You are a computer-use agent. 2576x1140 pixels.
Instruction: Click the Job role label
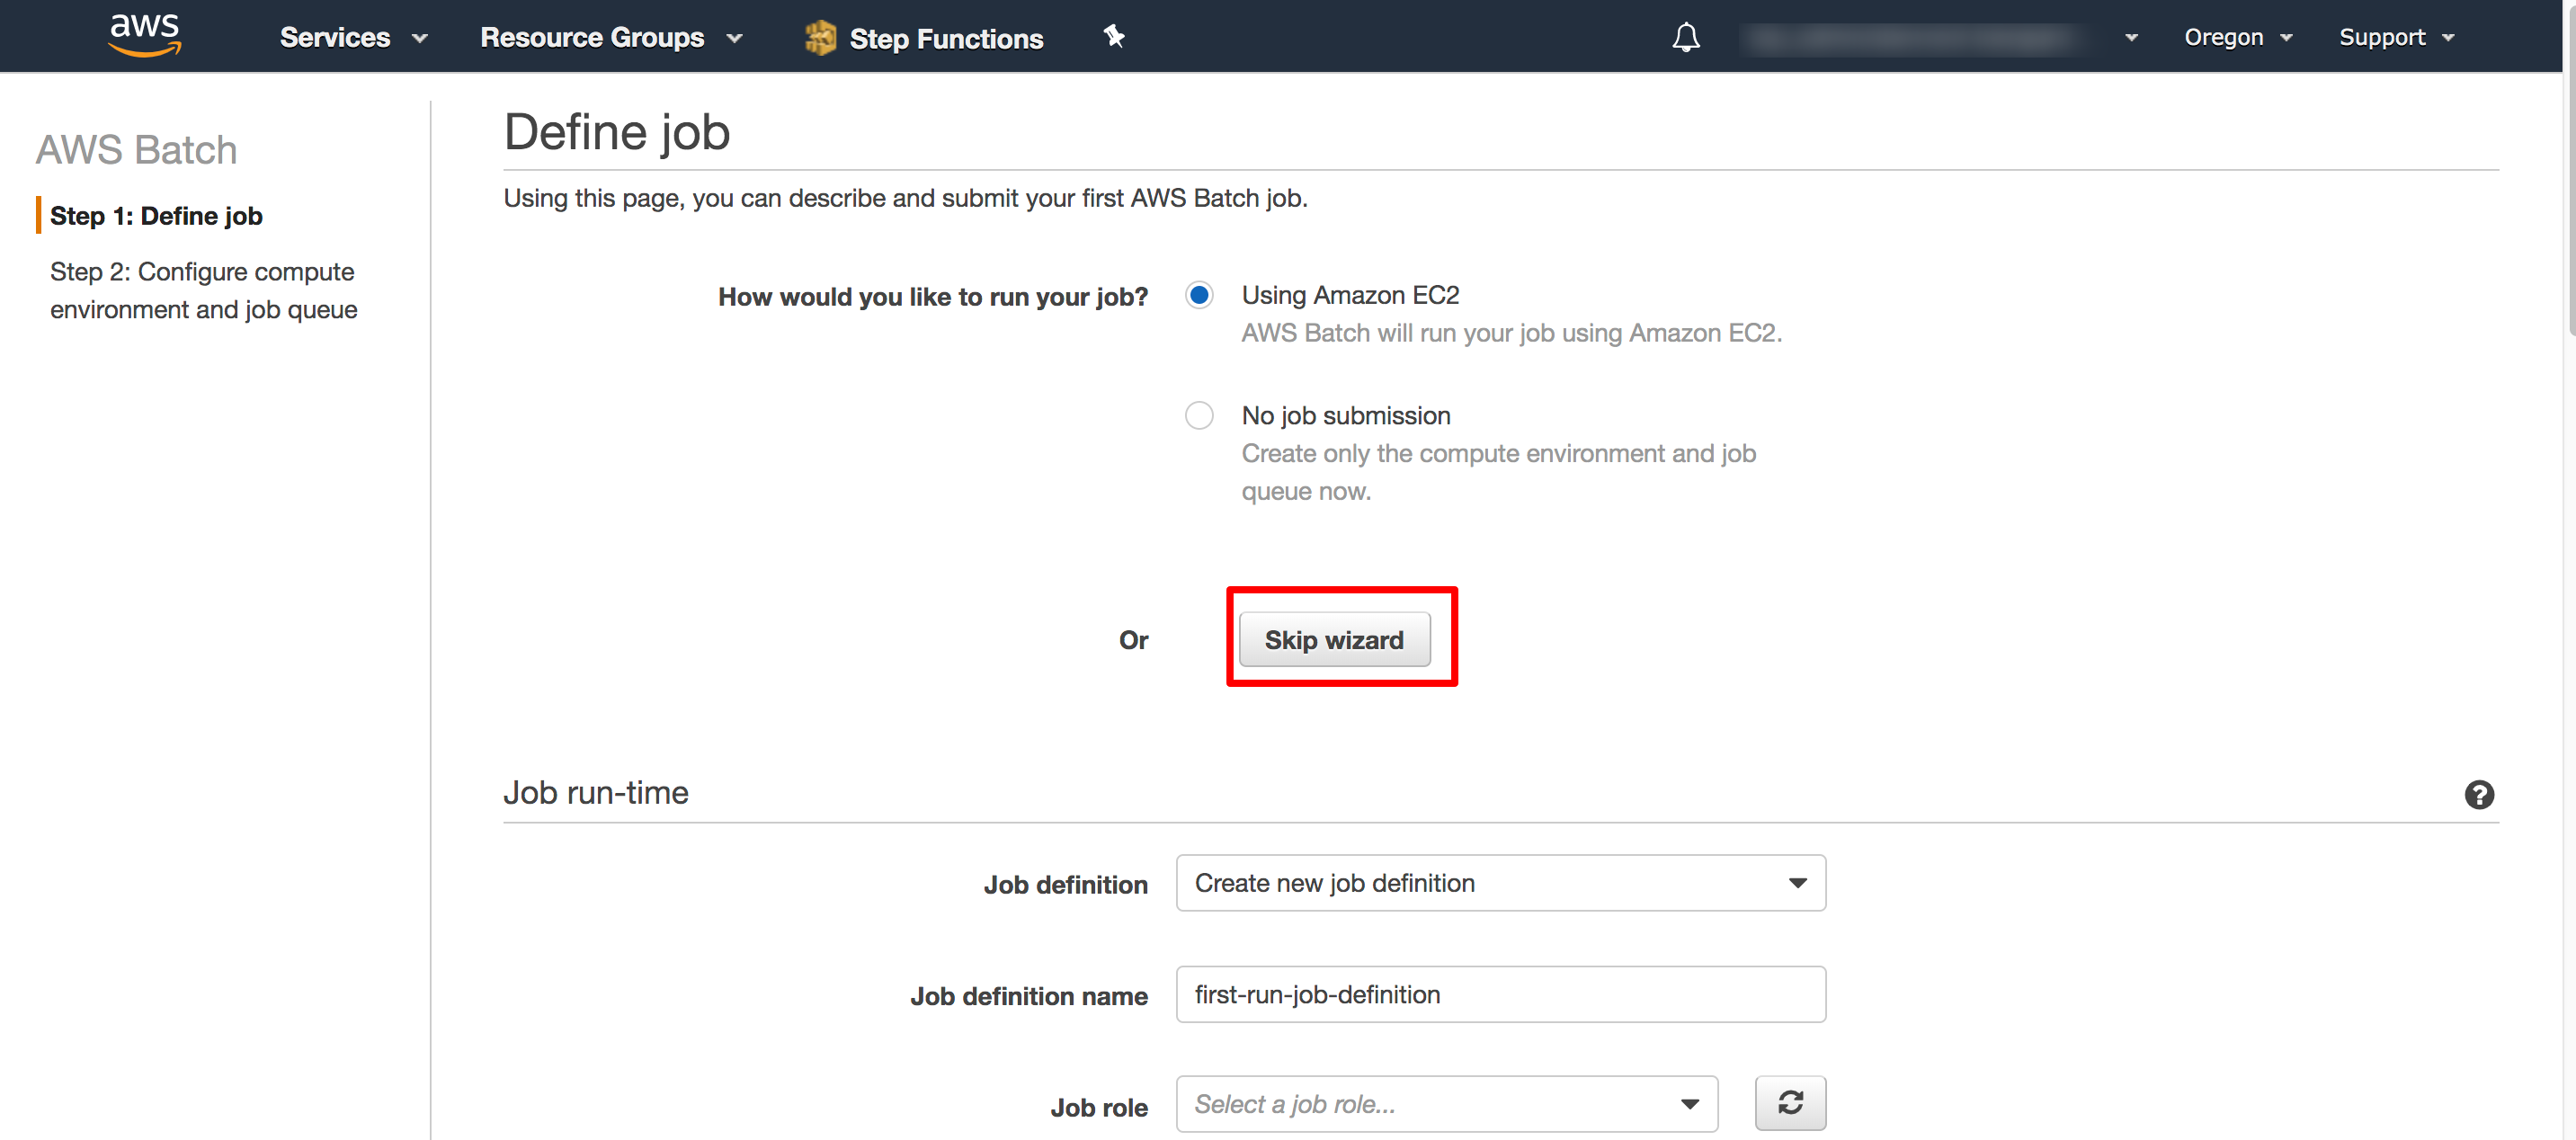1099,1107
